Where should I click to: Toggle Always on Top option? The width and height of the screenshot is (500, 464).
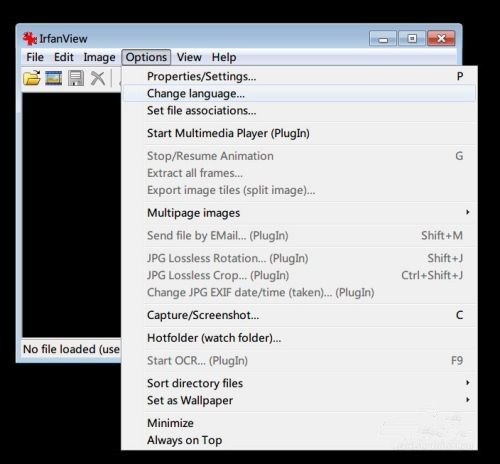click(299, 440)
